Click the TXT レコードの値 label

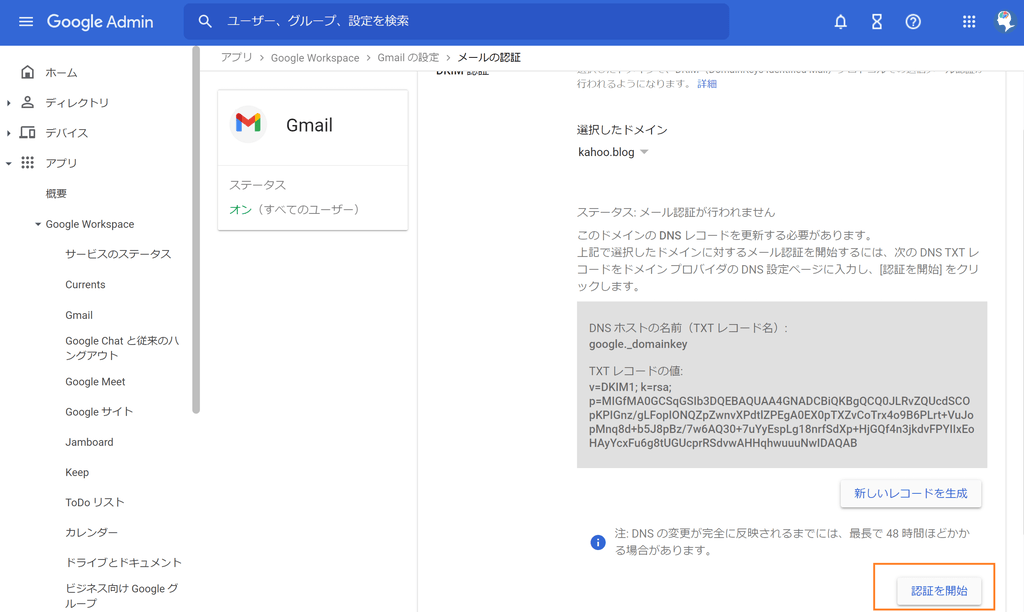point(635,371)
